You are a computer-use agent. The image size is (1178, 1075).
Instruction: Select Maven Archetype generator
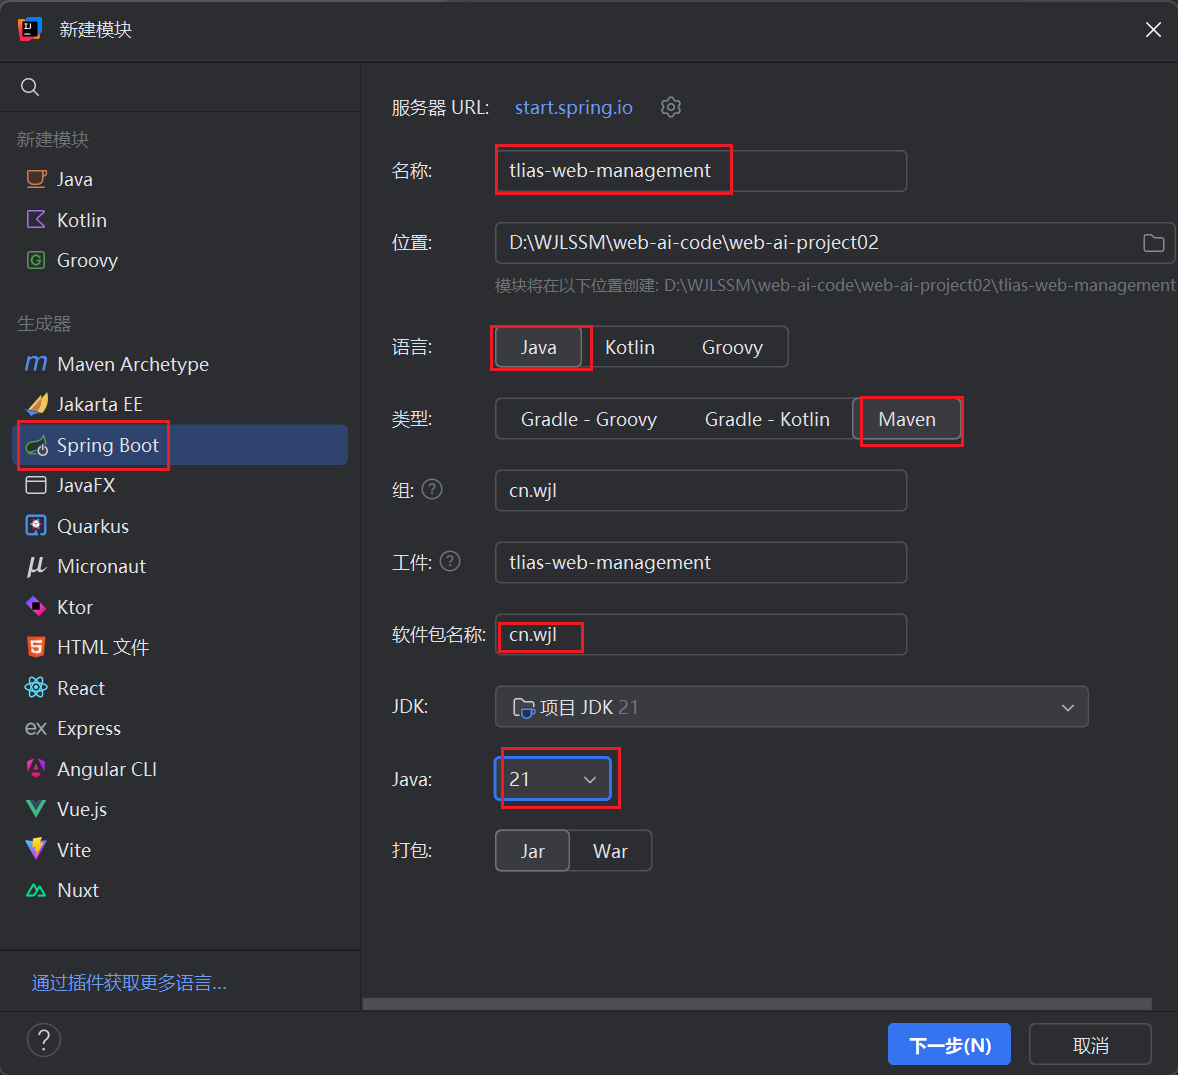click(180, 364)
